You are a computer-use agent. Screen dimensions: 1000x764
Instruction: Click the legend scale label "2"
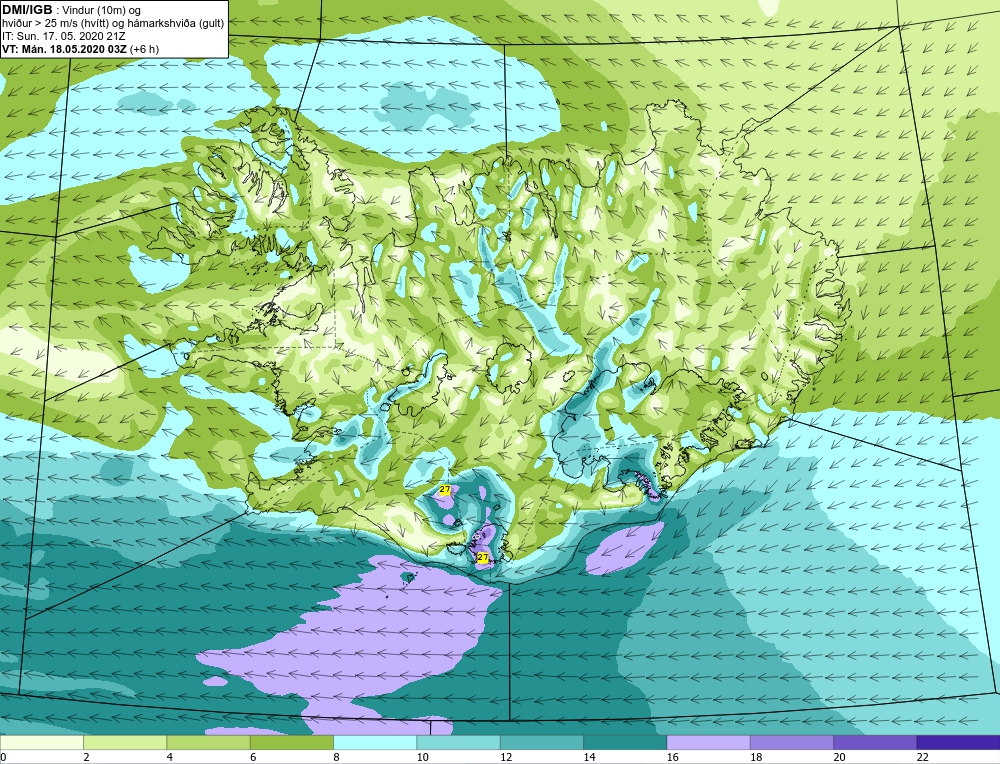click(86, 757)
